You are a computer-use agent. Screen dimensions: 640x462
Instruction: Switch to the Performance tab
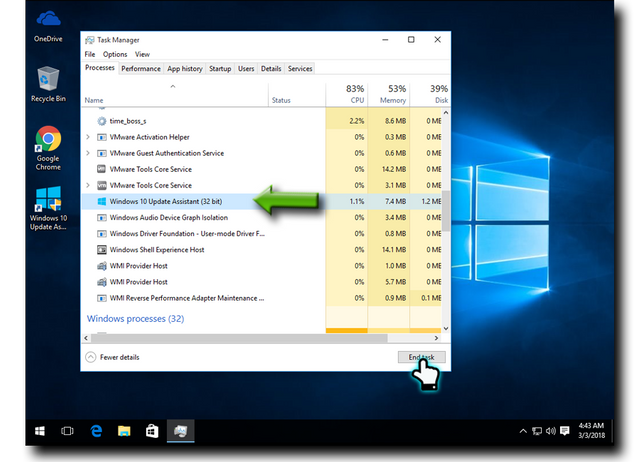(x=141, y=69)
